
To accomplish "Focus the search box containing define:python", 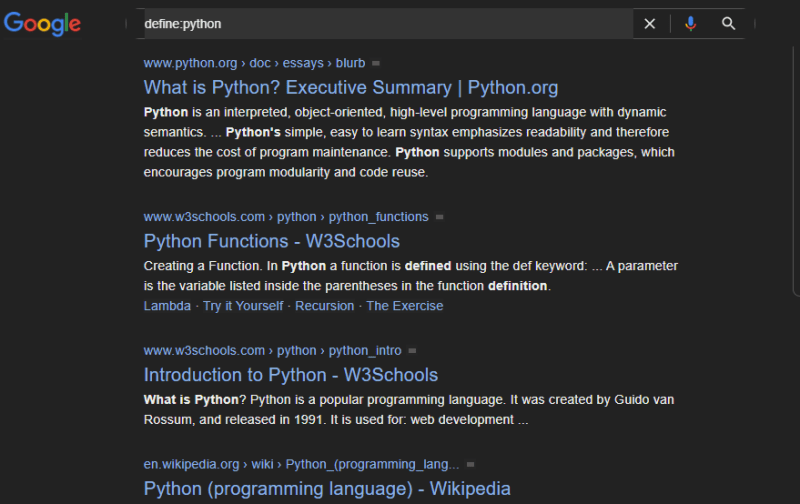I will 388,23.
